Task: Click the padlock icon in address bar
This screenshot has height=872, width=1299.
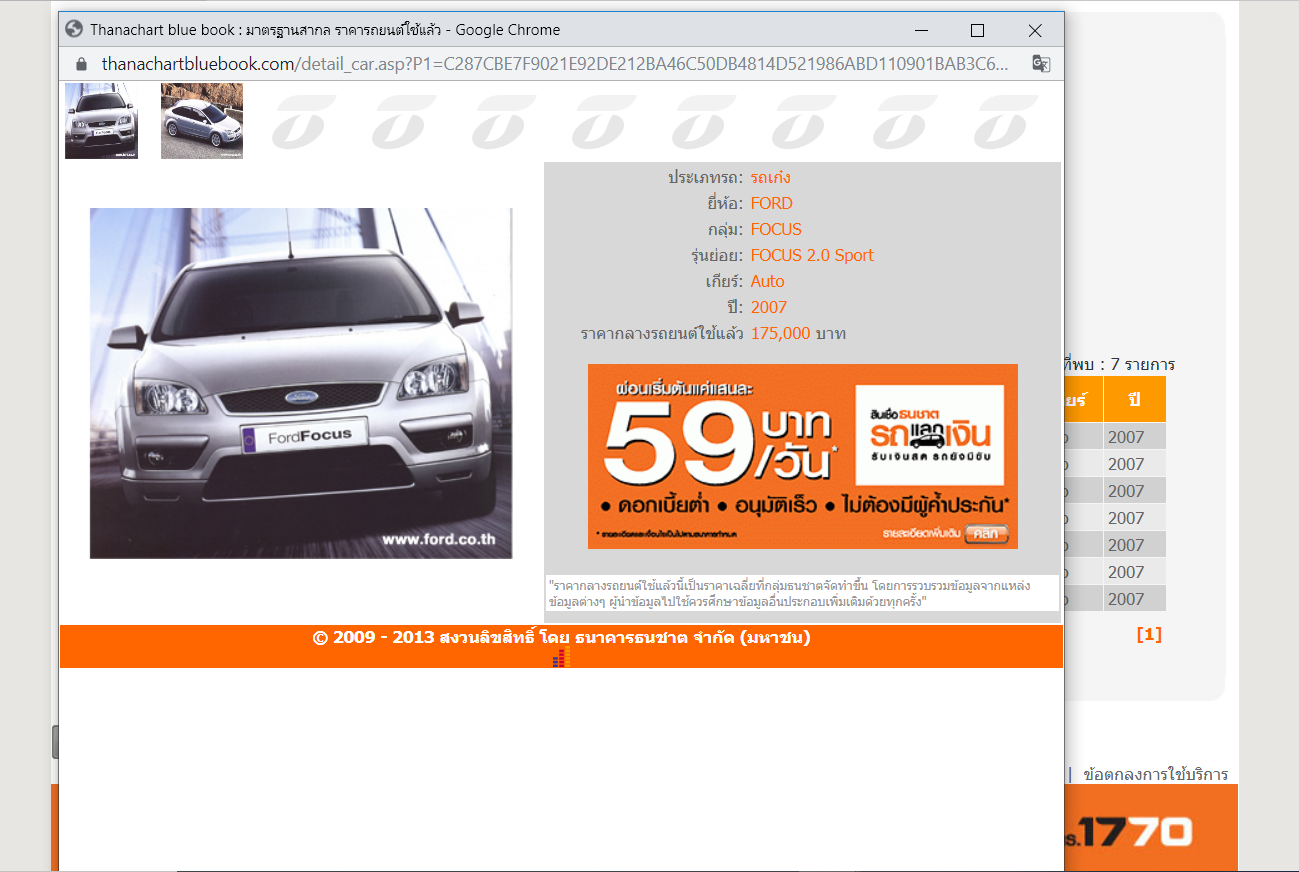Action: (82, 64)
